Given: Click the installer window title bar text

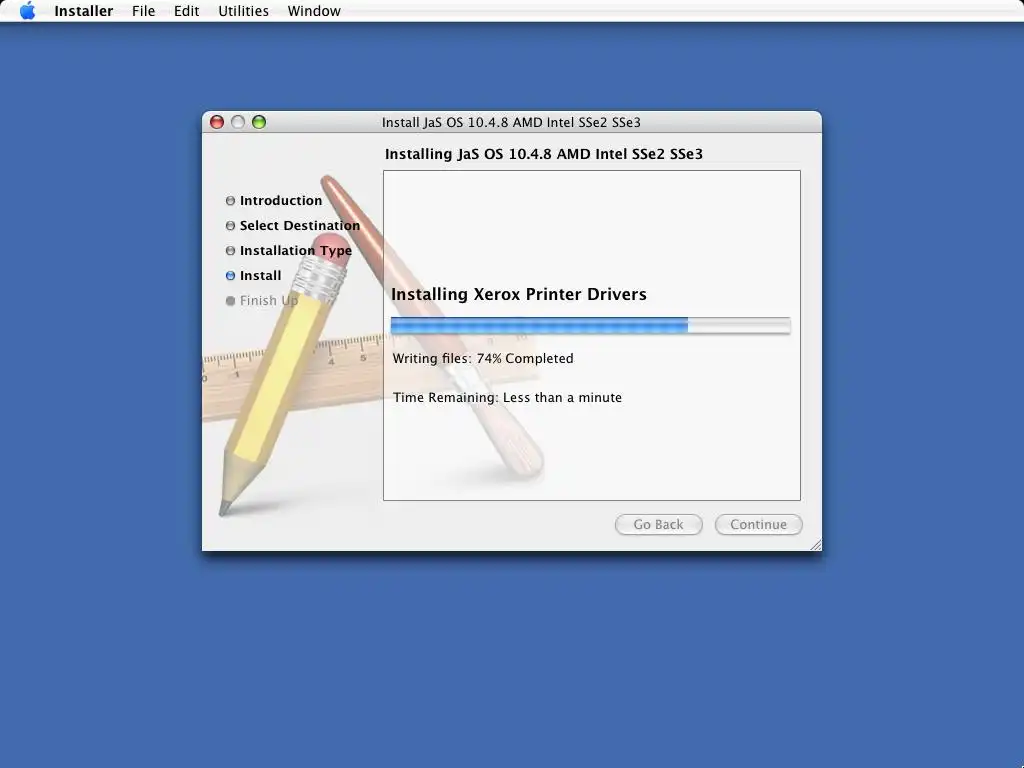Looking at the screenshot, I should tap(511, 122).
